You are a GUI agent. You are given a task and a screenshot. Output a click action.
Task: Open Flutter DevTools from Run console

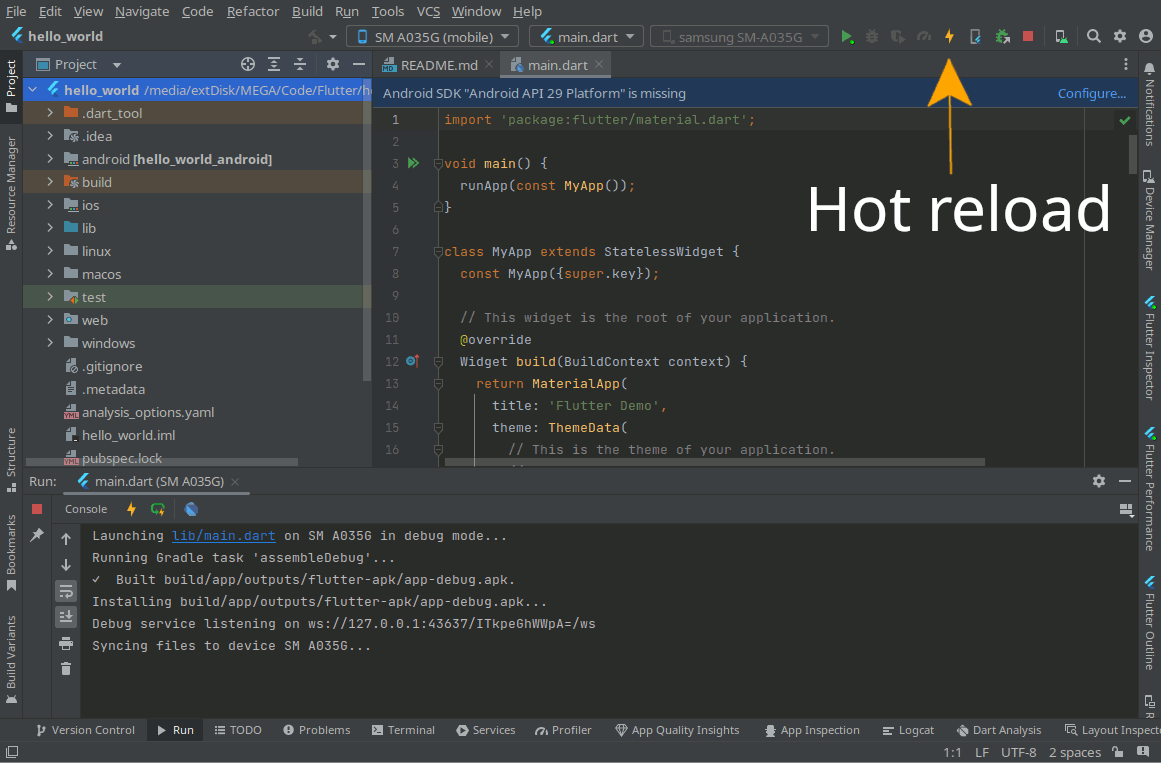191,509
